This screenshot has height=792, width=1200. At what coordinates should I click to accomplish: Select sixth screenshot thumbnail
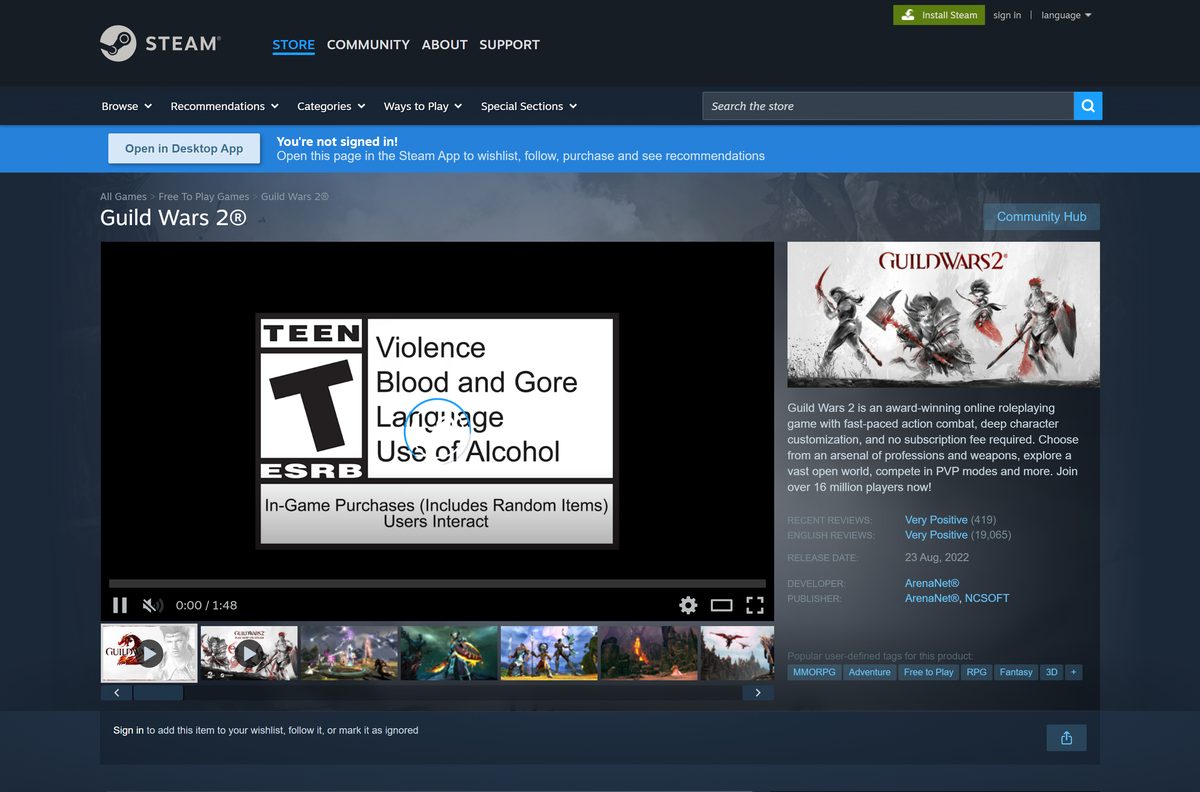click(x=649, y=653)
